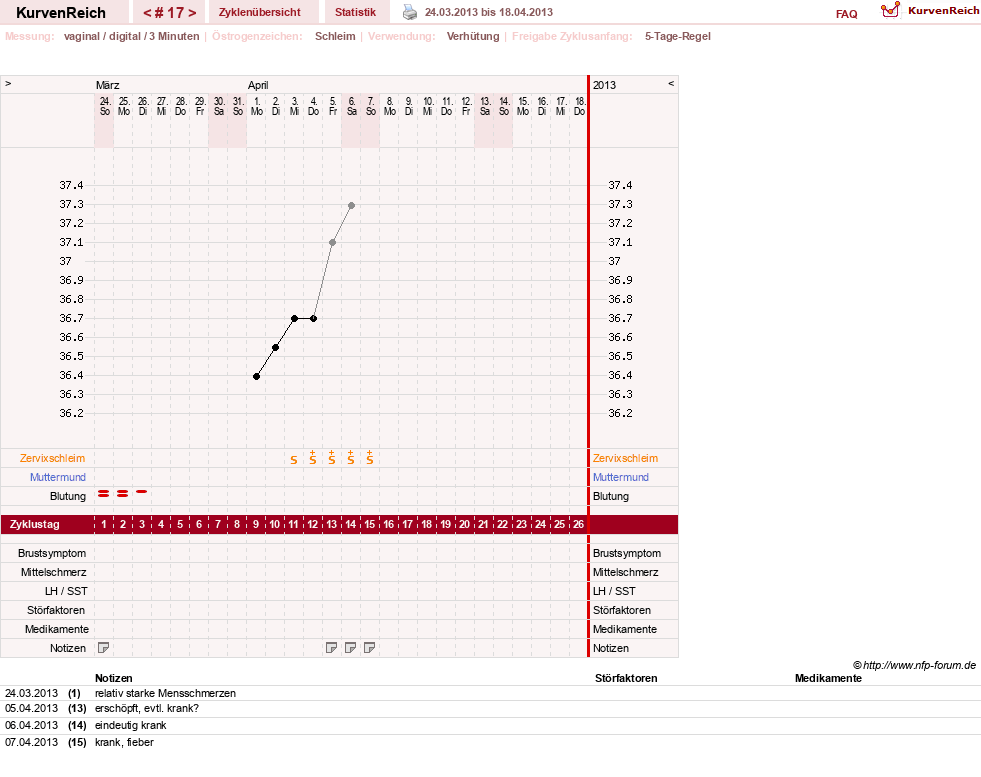The image size is (981, 777).
Task: Click the right Zervixschleim row label
Action: (626, 458)
